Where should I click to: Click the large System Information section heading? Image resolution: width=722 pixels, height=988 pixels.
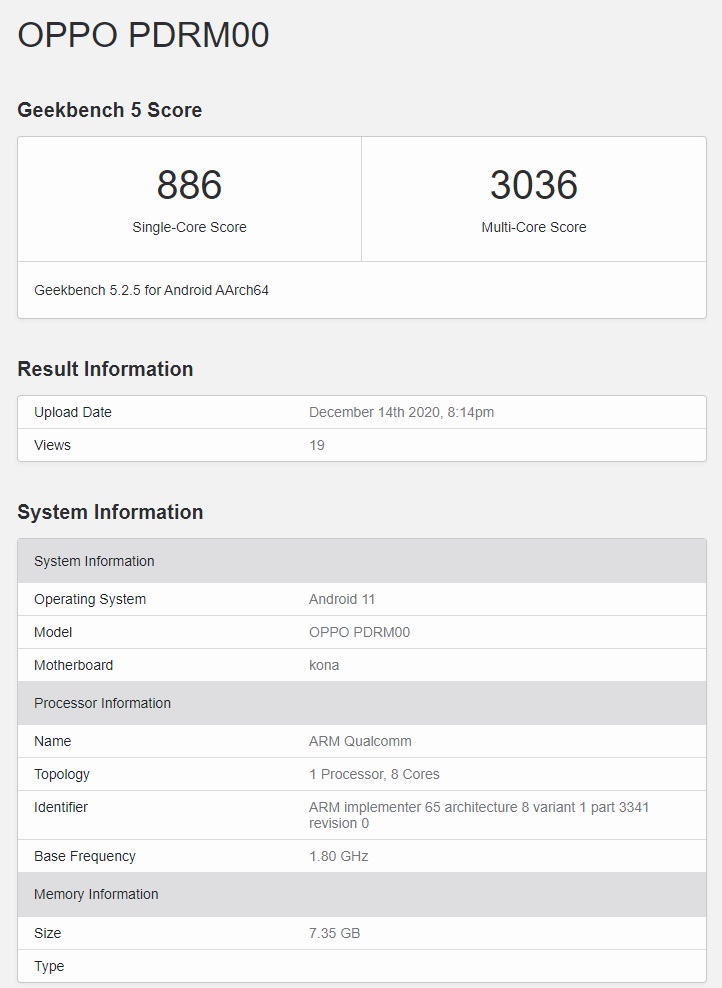click(110, 512)
